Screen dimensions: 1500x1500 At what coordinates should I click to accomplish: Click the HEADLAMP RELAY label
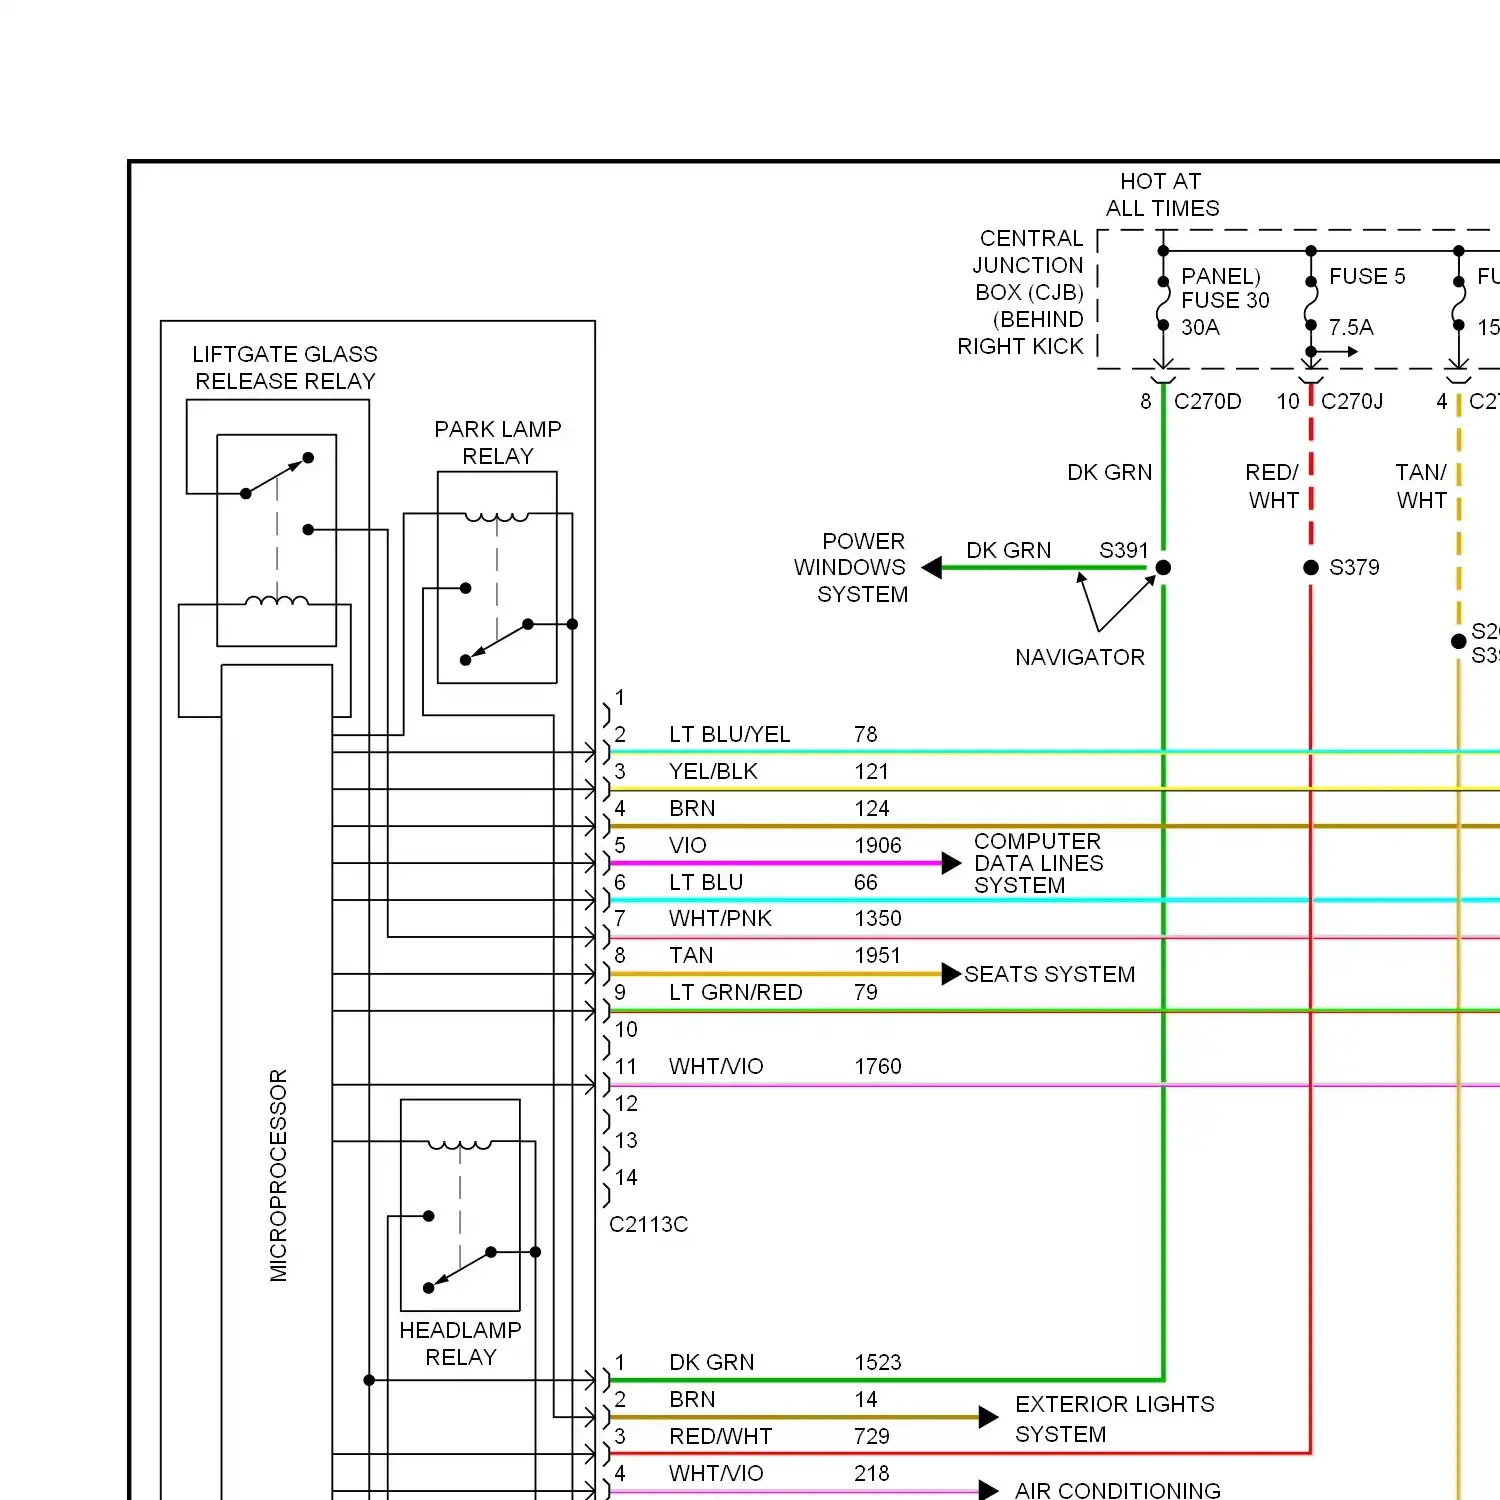(460, 1344)
